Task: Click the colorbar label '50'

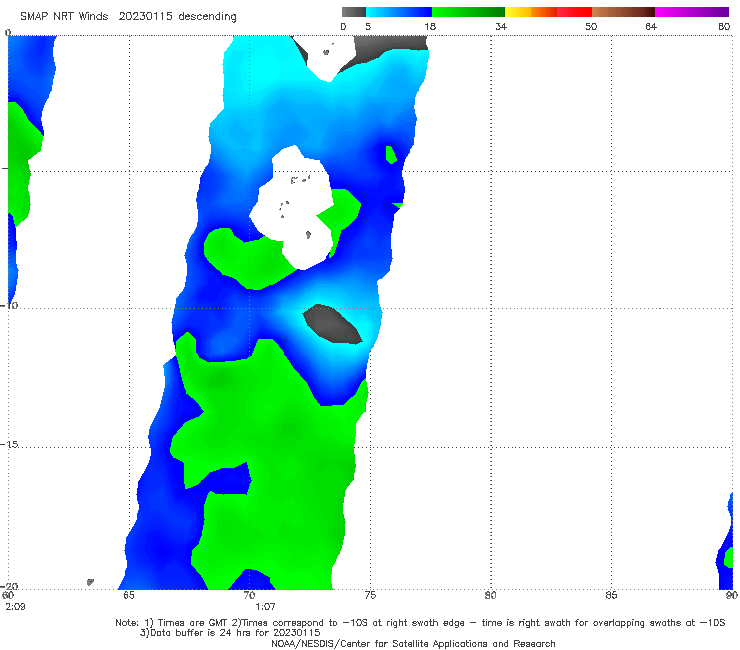Action: (x=591, y=26)
